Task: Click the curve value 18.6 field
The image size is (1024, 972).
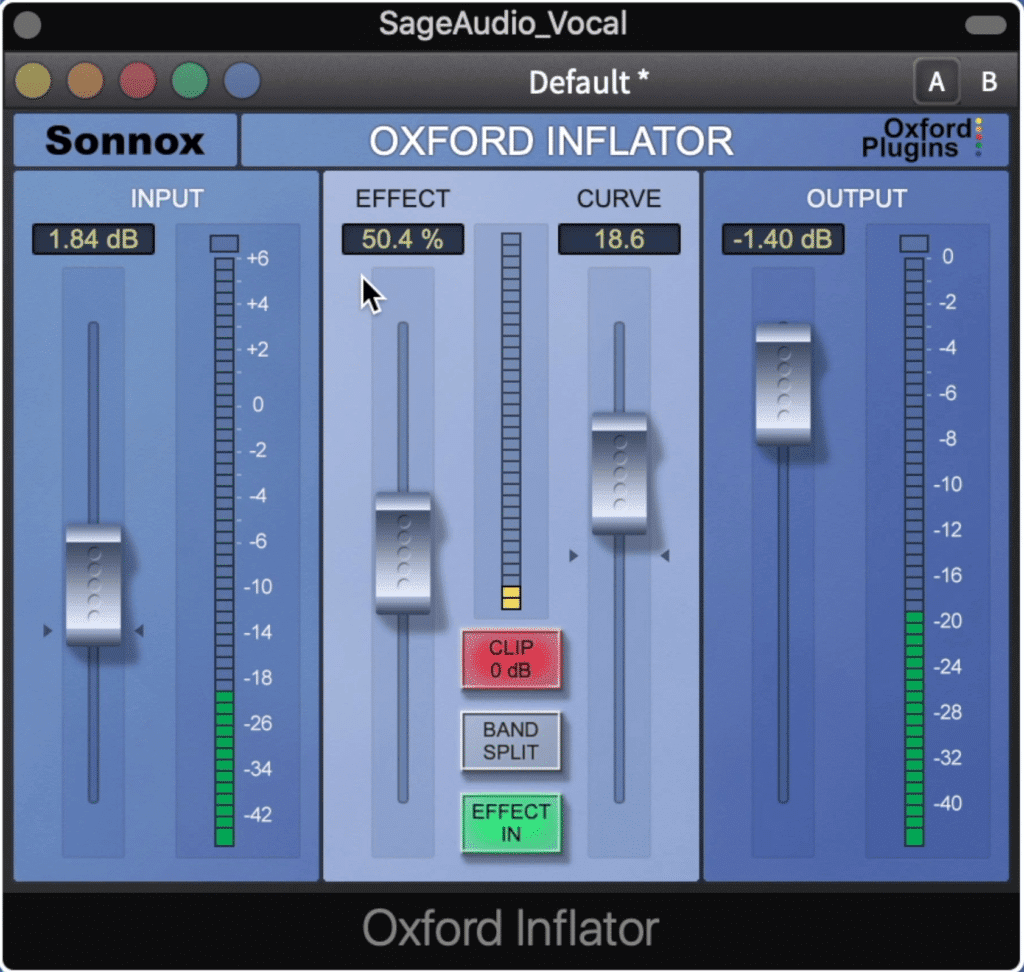Action: pyautogui.click(x=619, y=239)
